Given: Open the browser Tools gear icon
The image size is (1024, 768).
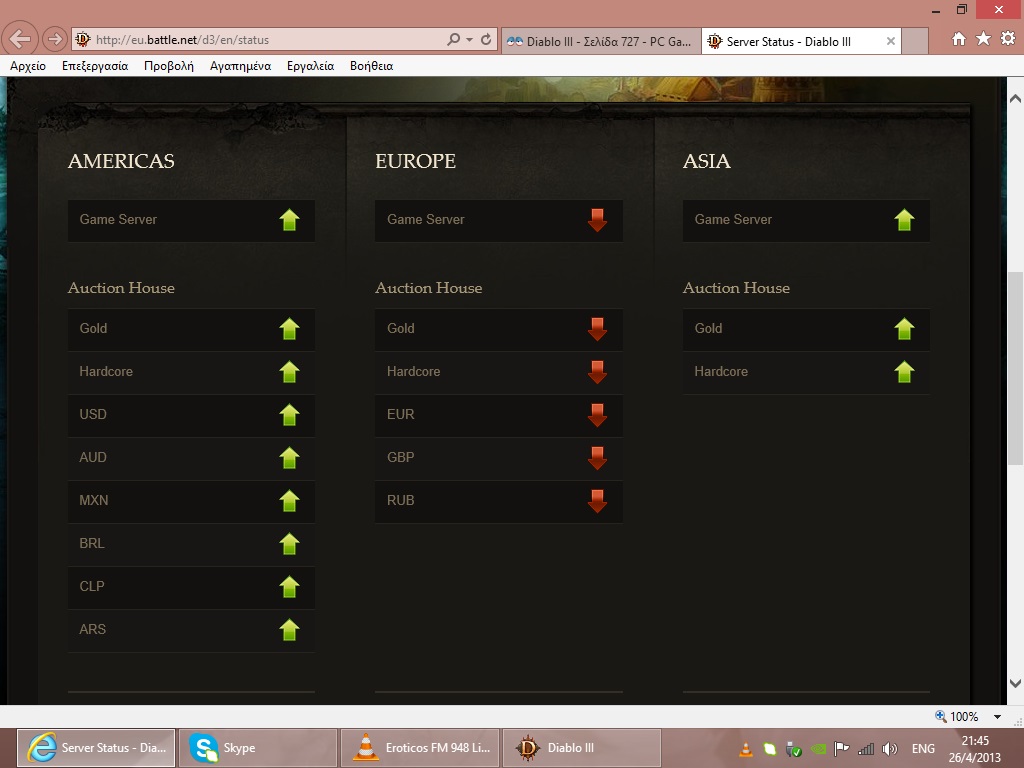Looking at the screenshot, I should pos(1008,39).
